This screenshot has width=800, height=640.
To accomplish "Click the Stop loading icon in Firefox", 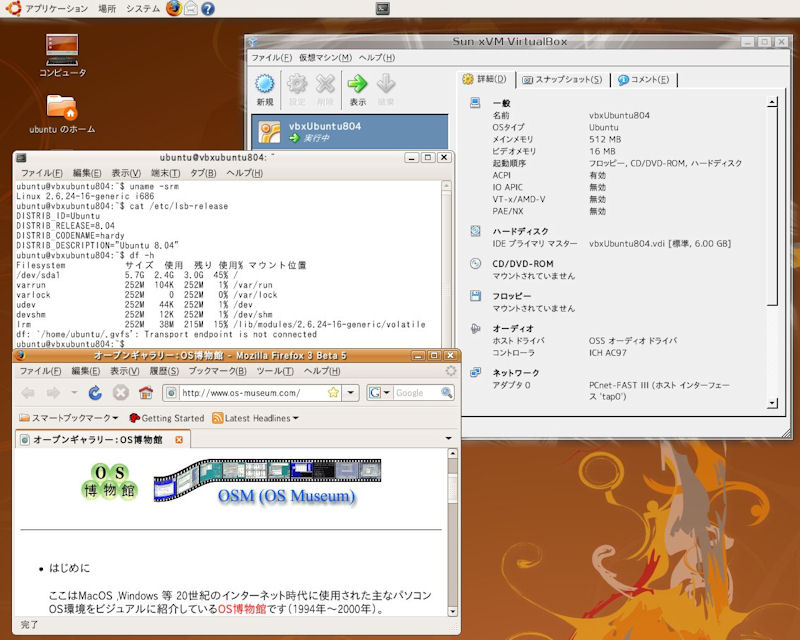I will 120,392.
